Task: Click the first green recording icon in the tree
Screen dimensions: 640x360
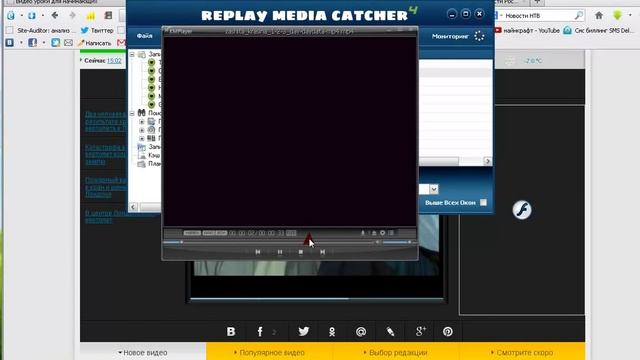Action: pos(151,62)
